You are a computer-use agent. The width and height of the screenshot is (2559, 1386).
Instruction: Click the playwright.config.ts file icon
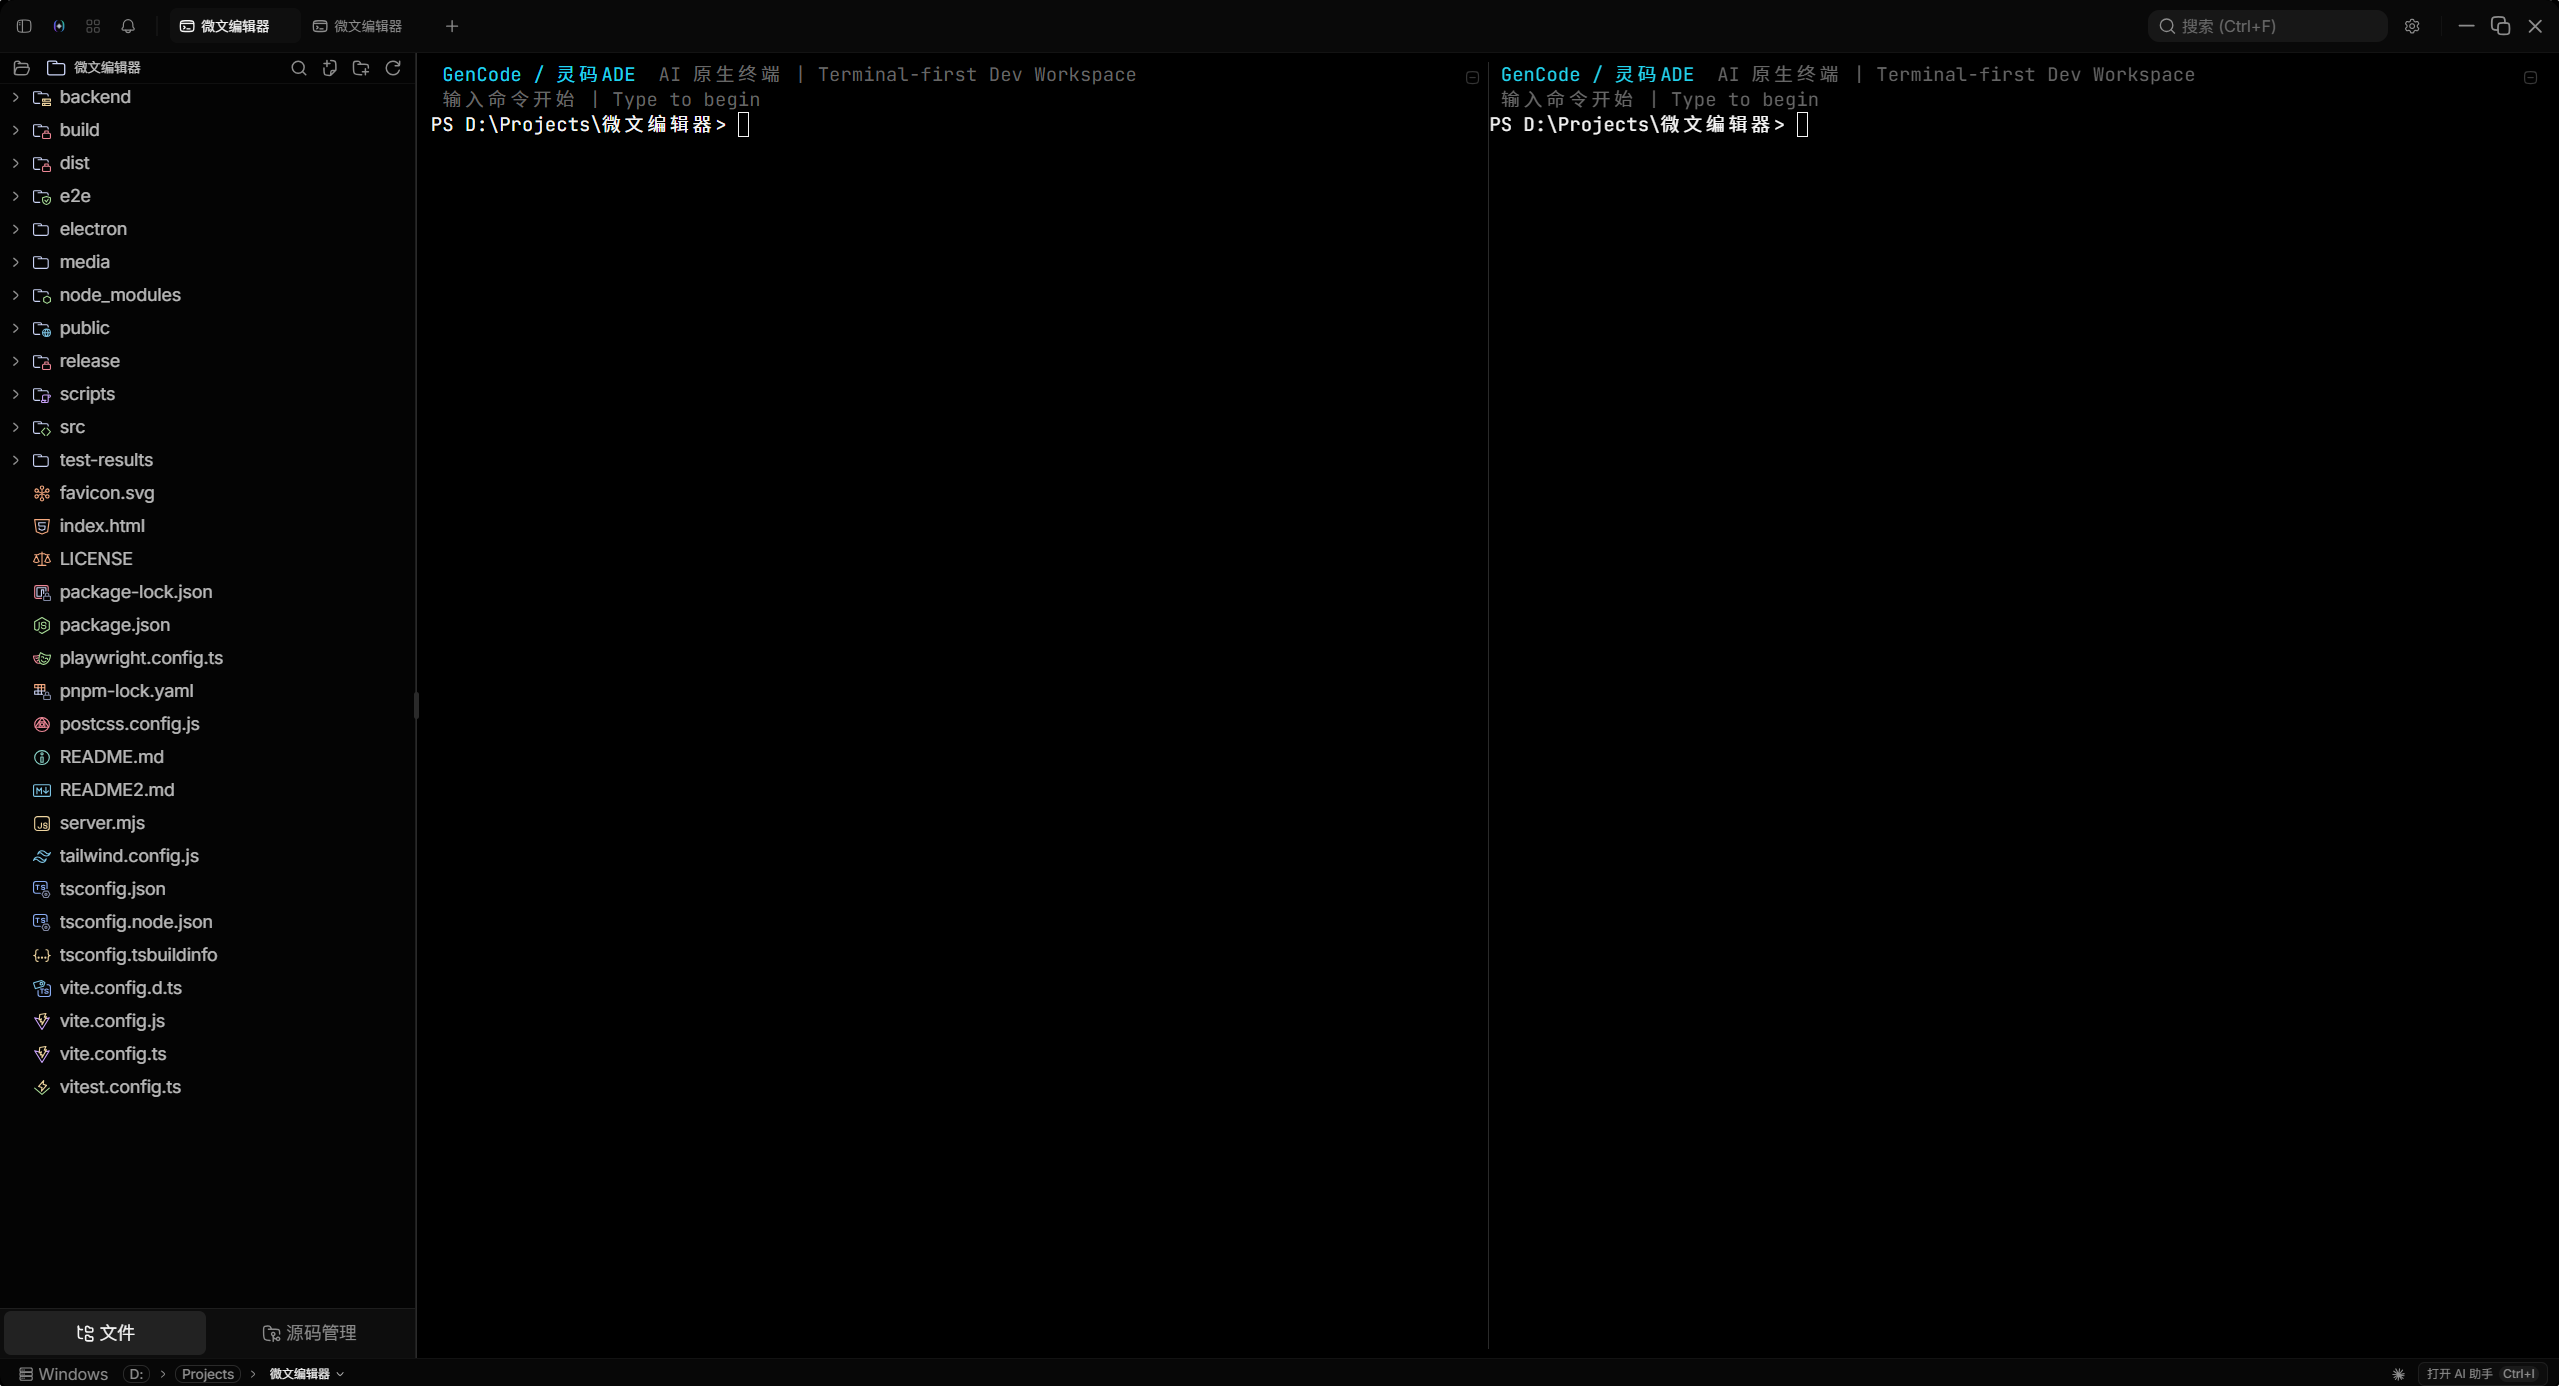point(42,658)
